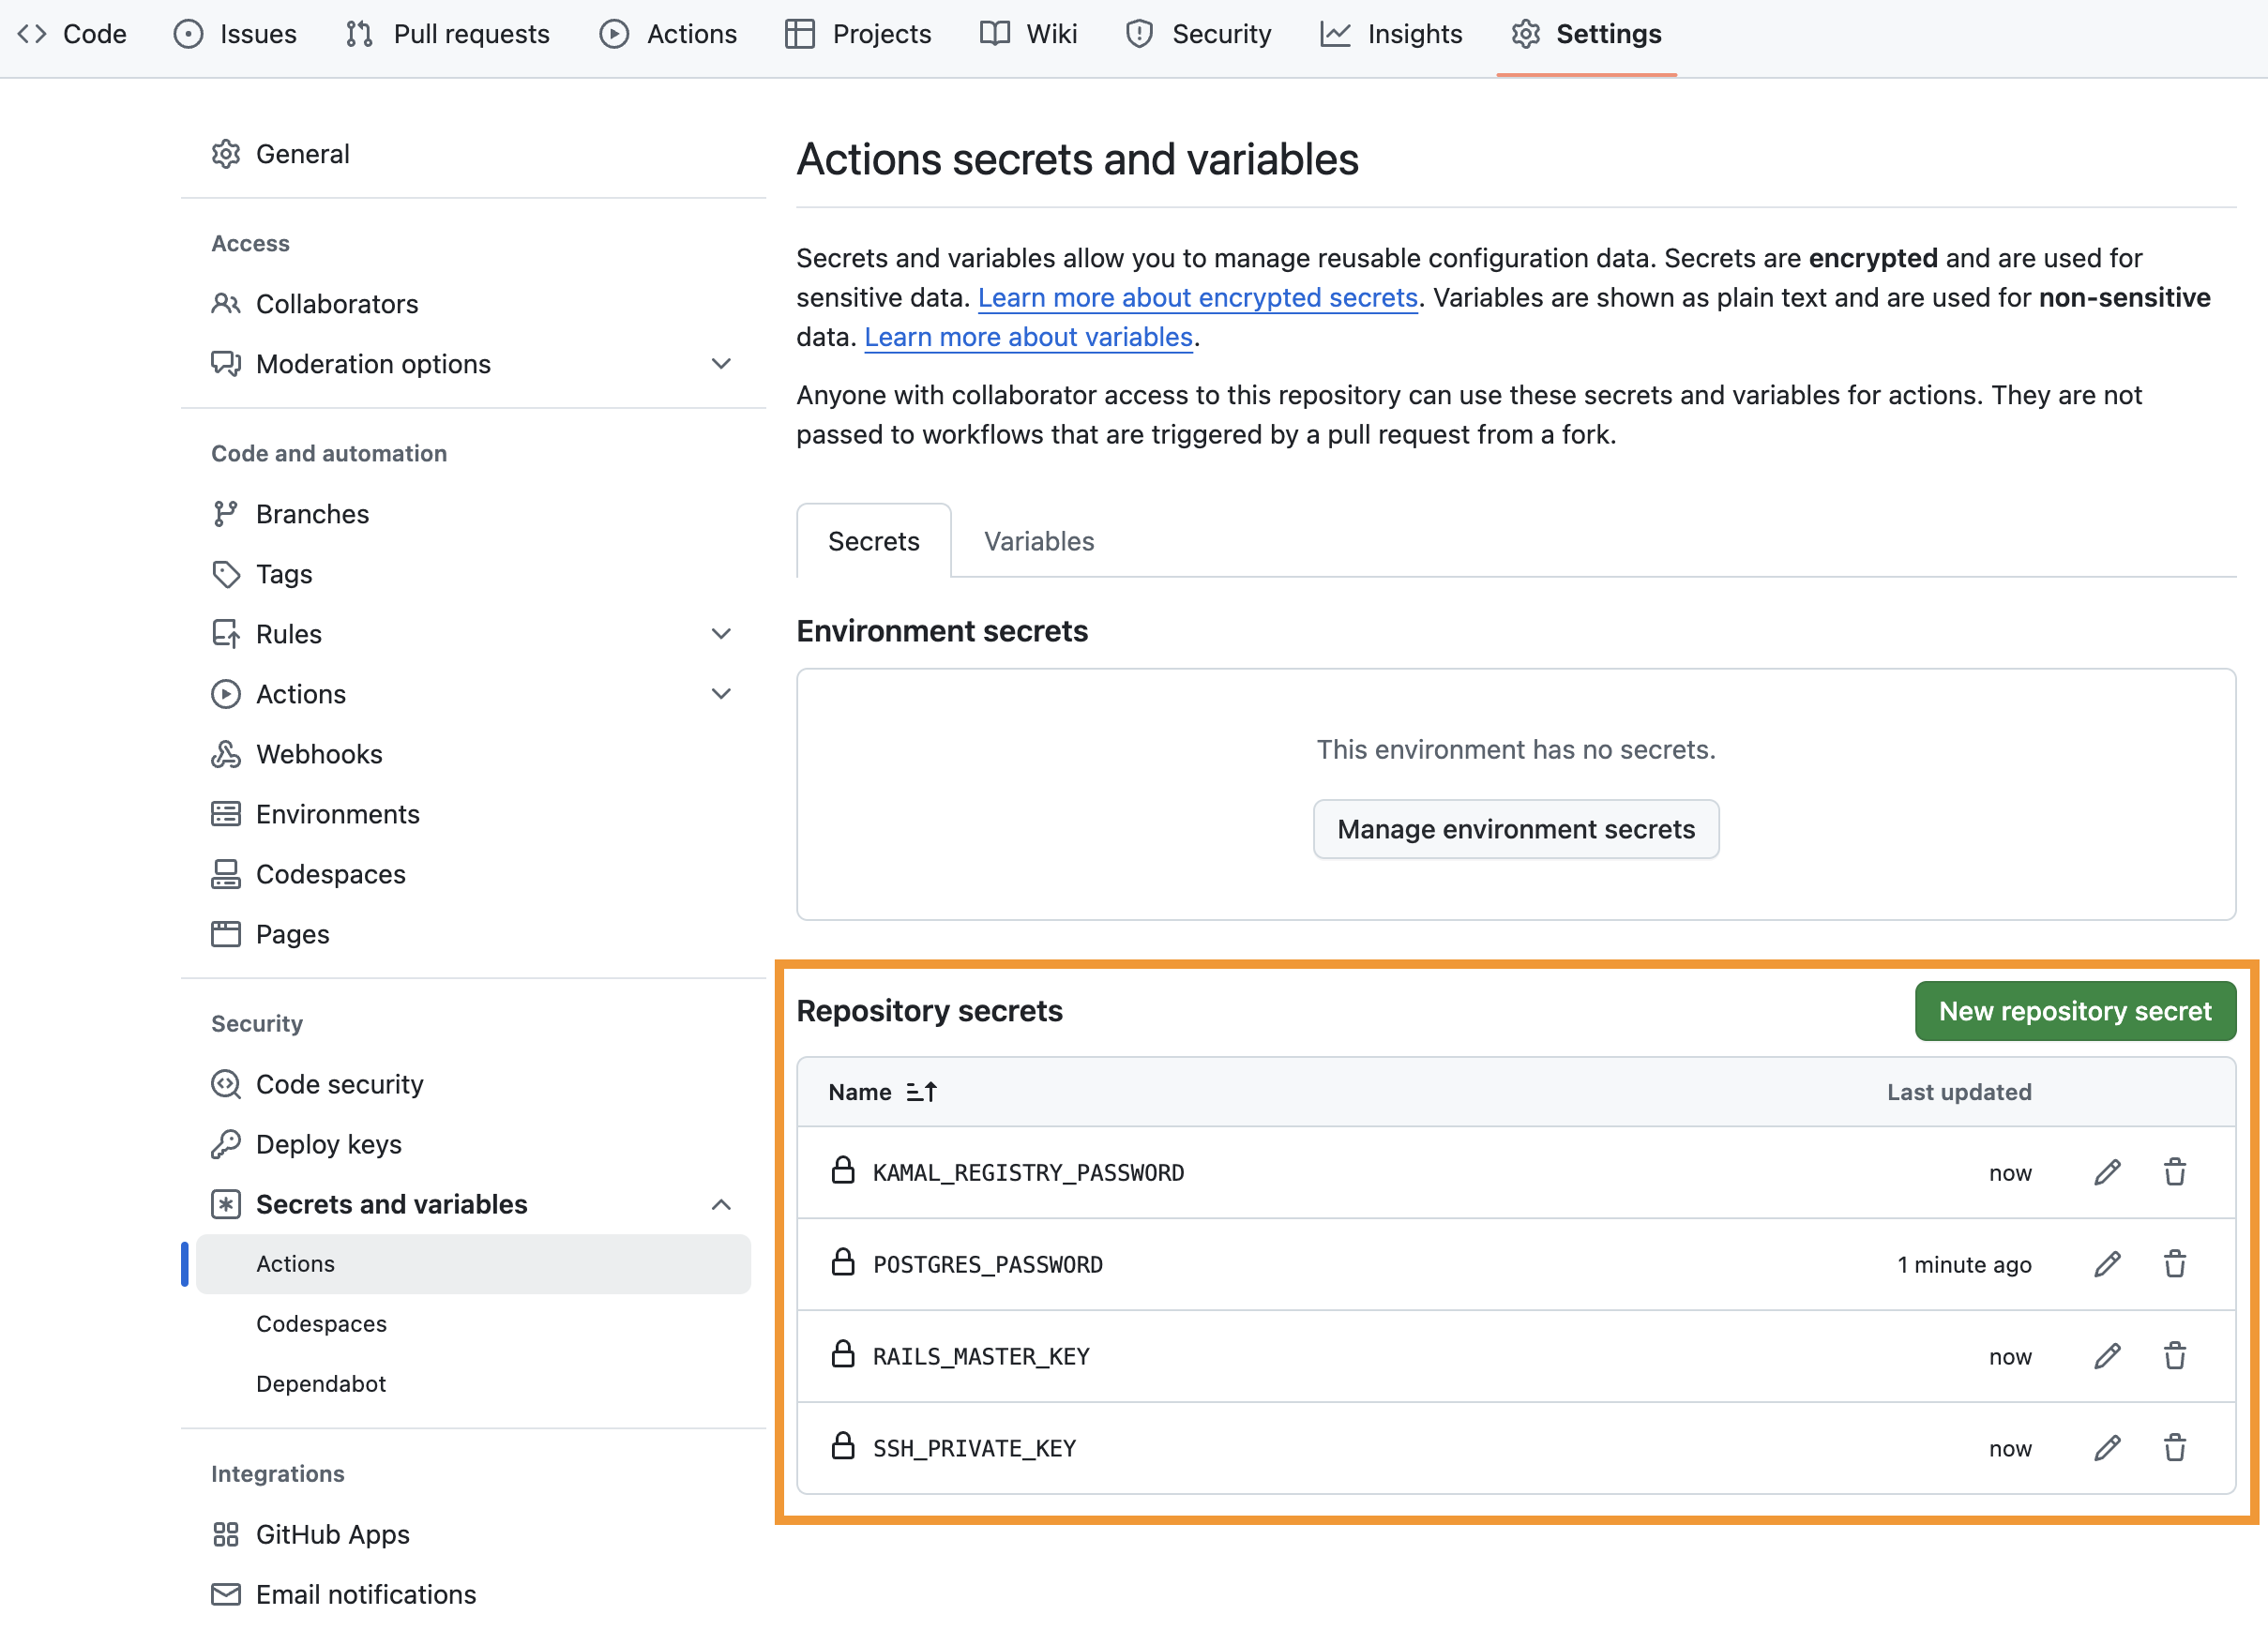Click "1 minute ago" timestamp for POSTGRES_PASSWORD
Viewport: 2268px width, 1630px height.
click(1964, 1265)
